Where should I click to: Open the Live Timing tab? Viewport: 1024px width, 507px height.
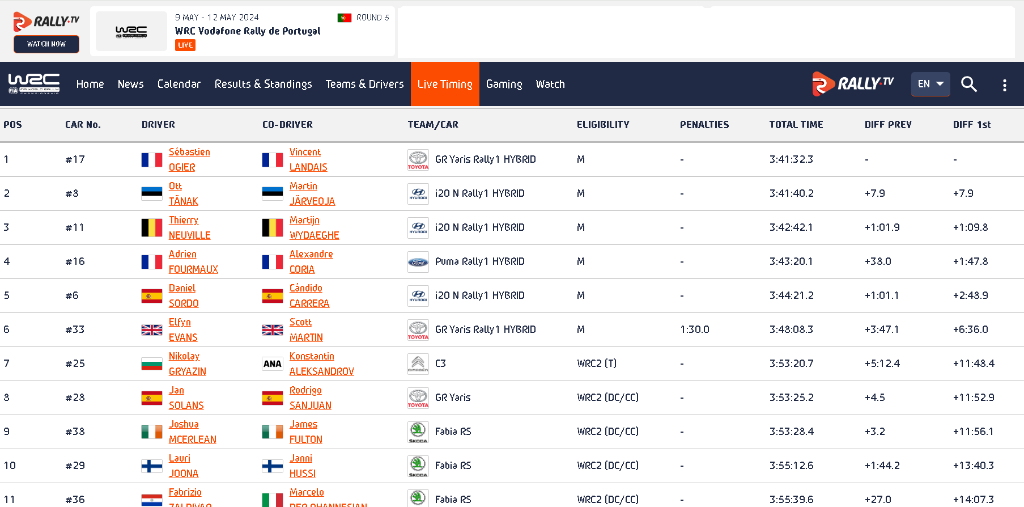[444, 84]
